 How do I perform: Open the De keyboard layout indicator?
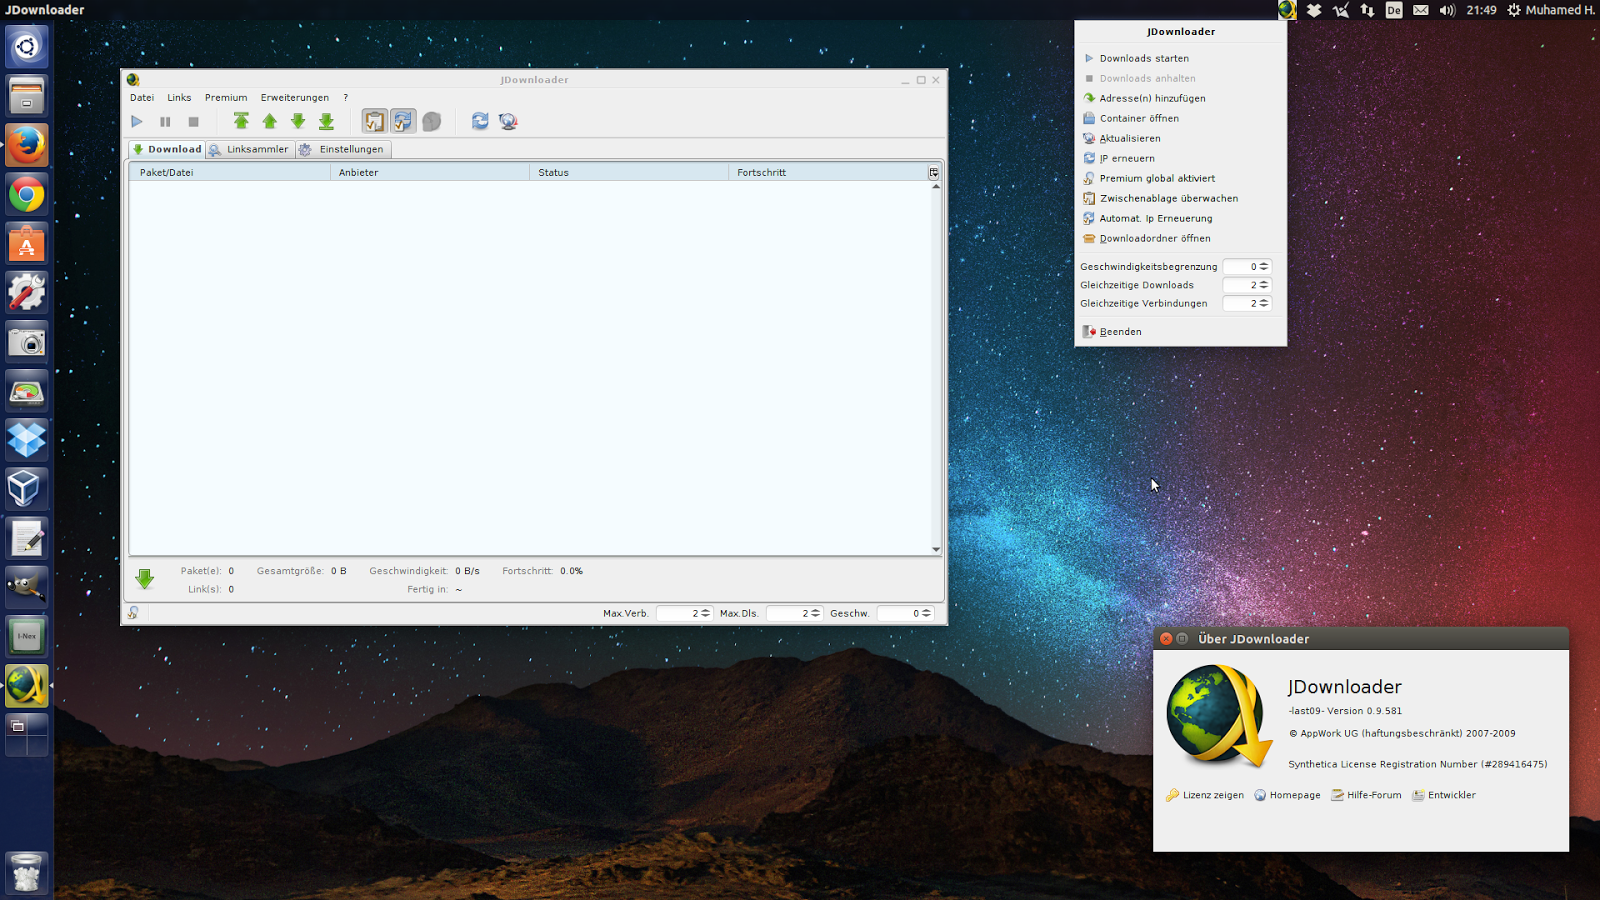point(1394,10)
